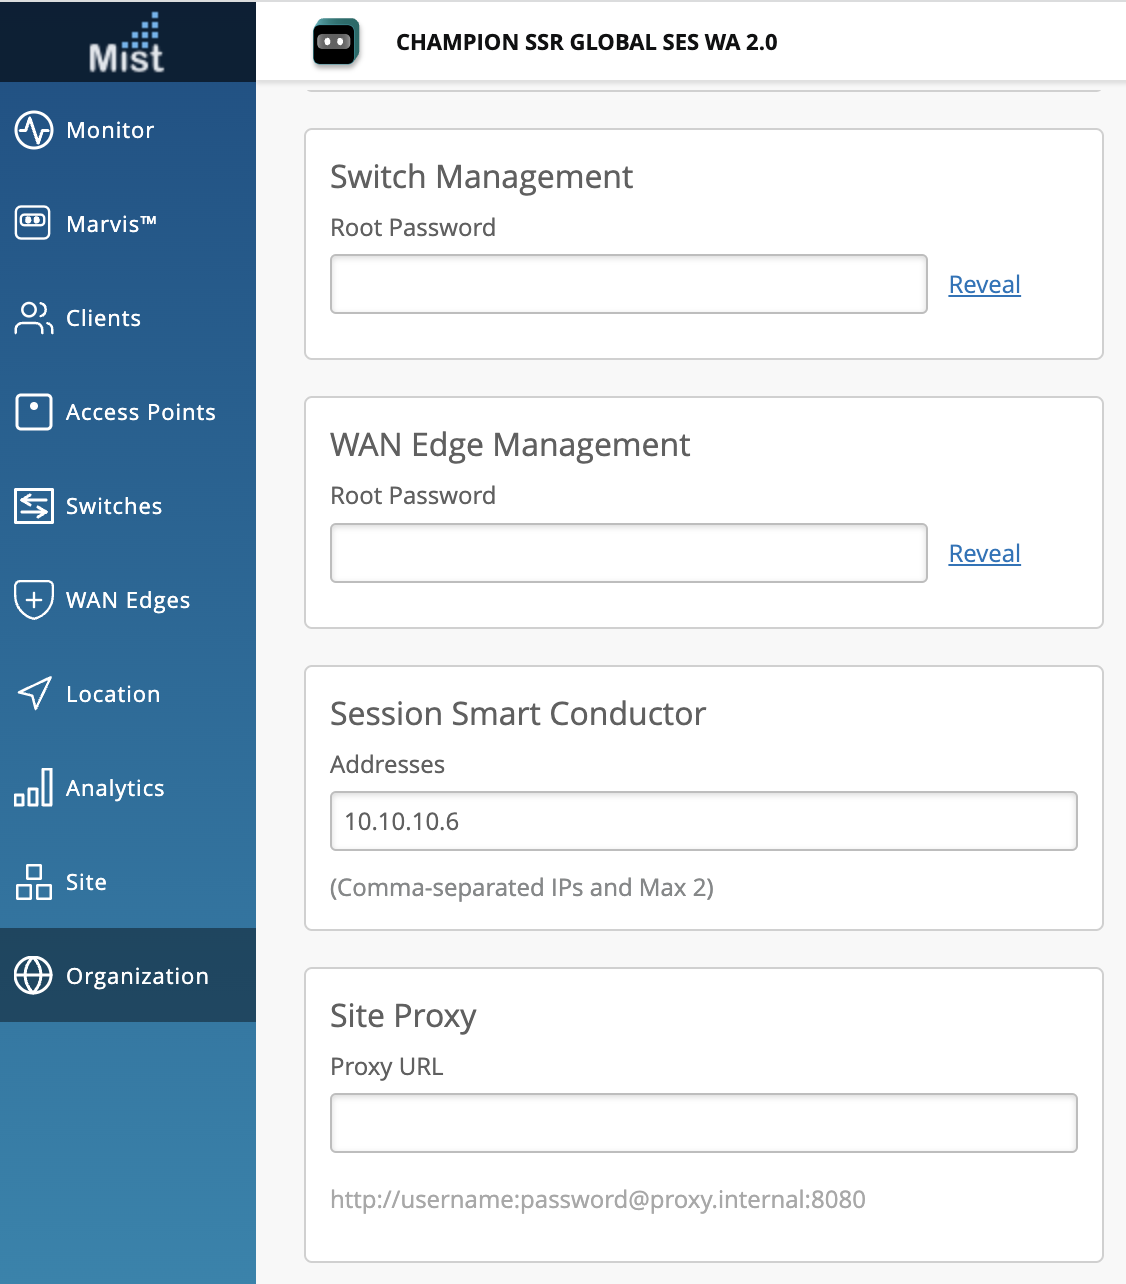This screenshot has width=1126, height=1284.
Task: Edit the Session Smart Conductor Addresses field
Action: (703, 821)
